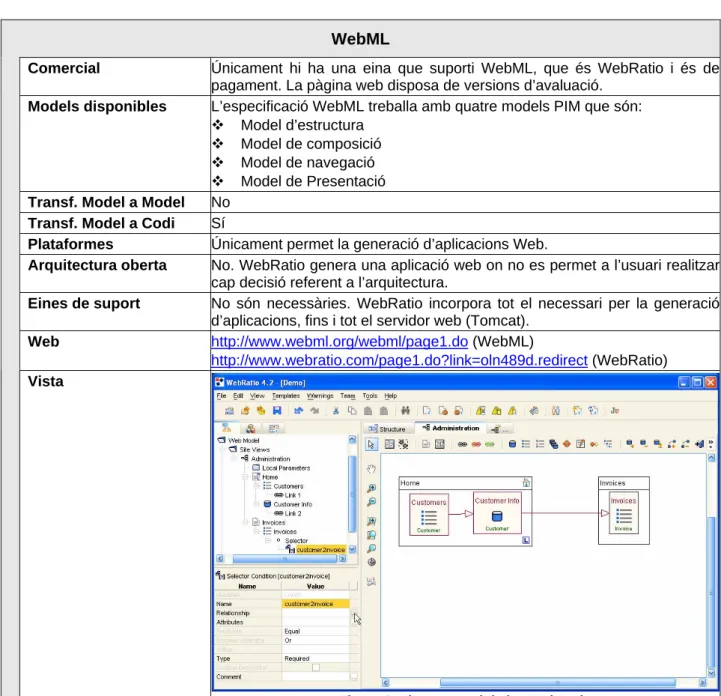The height and width of the screenshot is (696, 721).
Task: Collapse the Selector node in tree
Action: click(x=269, y=541)
